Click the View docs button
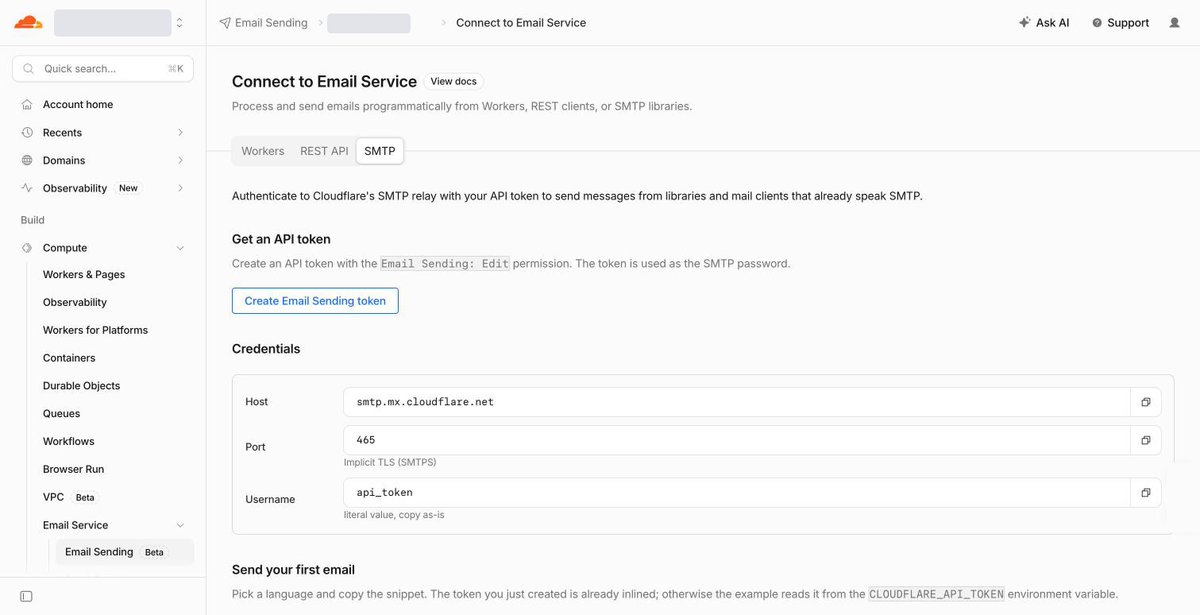The width and height of the screenshot is (1200, 615). (x=454, y=81)
